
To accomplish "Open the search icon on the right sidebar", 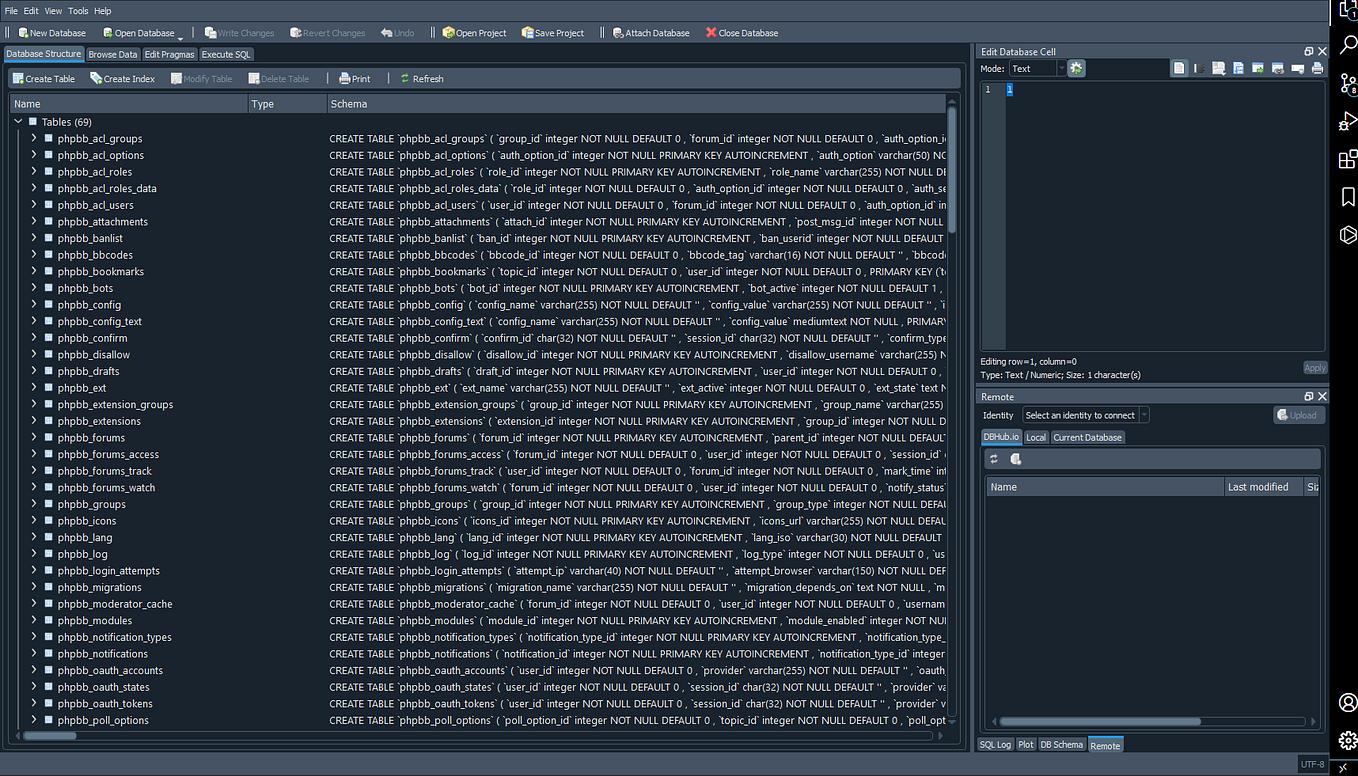I will coord(1347,45).
